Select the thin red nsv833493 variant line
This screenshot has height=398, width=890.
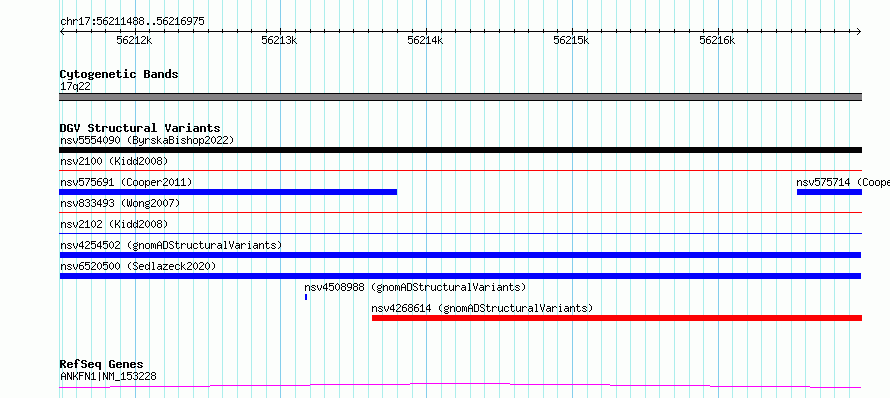click(460, 212)
